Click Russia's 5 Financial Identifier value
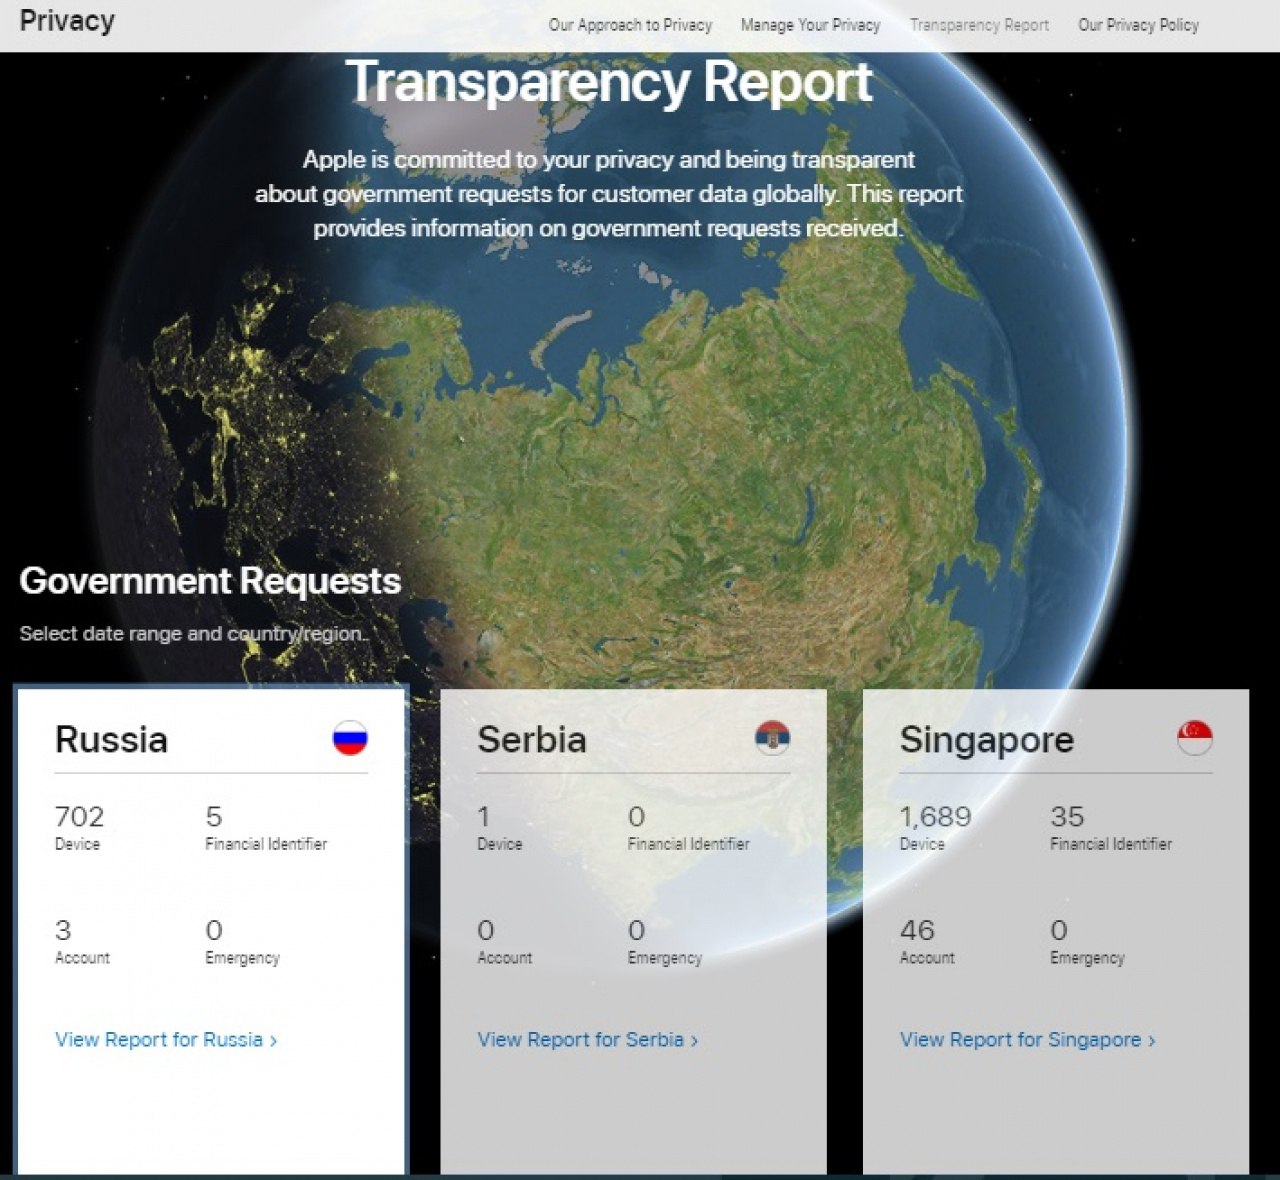The width and height of the screenshot is (1280, 1180). [214, 817]
